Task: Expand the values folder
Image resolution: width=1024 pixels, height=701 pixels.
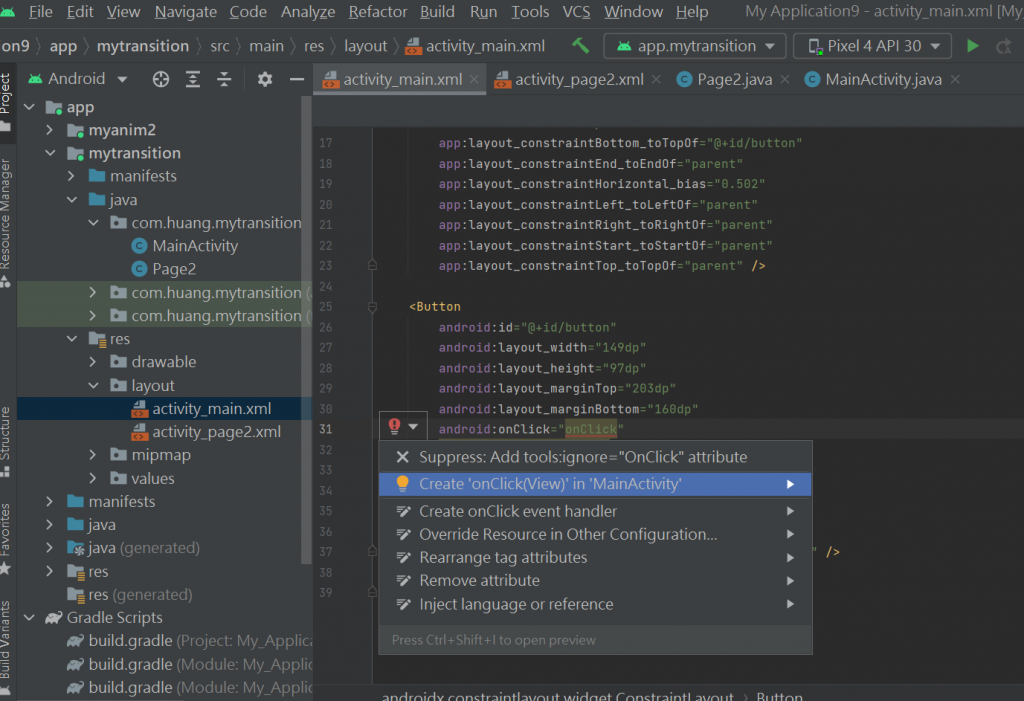Action: pyautogui.click(x=93, y=479)
